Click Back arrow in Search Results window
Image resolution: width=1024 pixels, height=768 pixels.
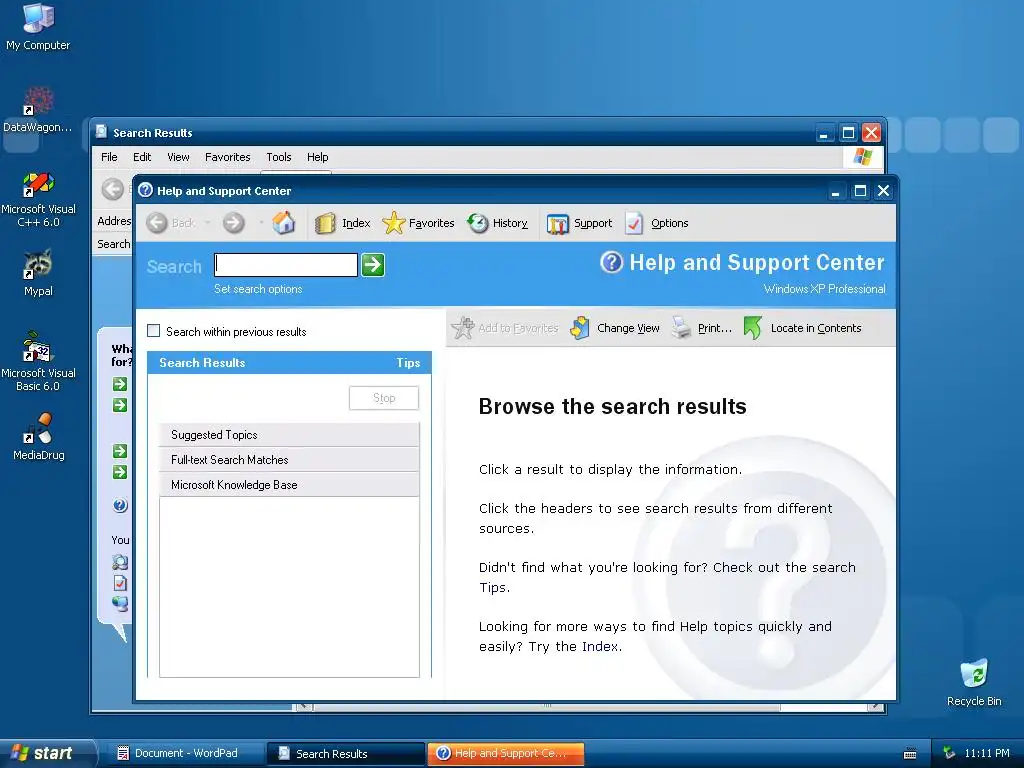pos(112,189)
